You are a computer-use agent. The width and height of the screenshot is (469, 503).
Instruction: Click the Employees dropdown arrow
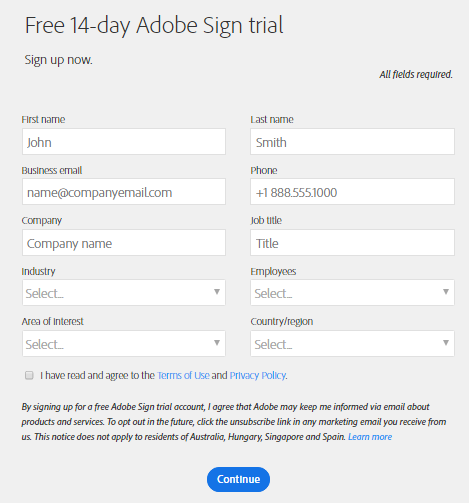(x=446, y=292)
